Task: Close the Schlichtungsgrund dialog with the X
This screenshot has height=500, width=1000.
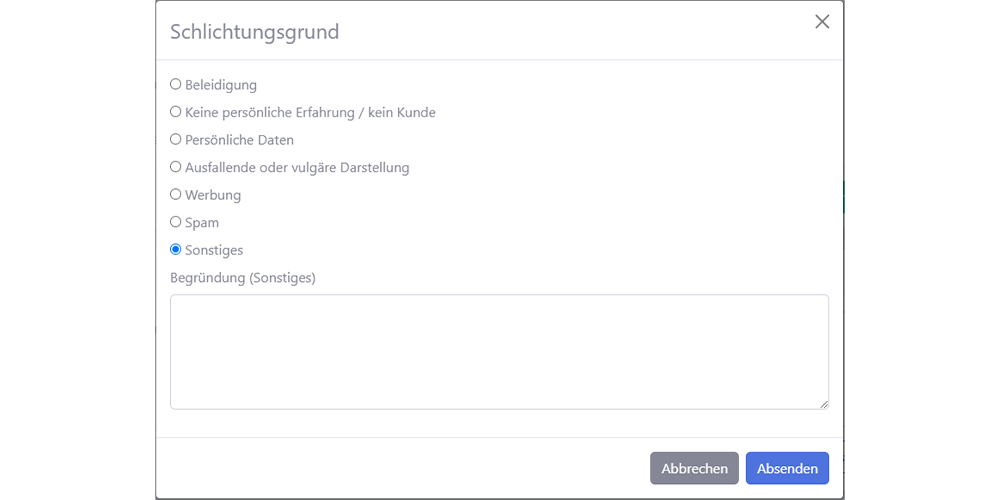Action: click(x=822, y=22)
